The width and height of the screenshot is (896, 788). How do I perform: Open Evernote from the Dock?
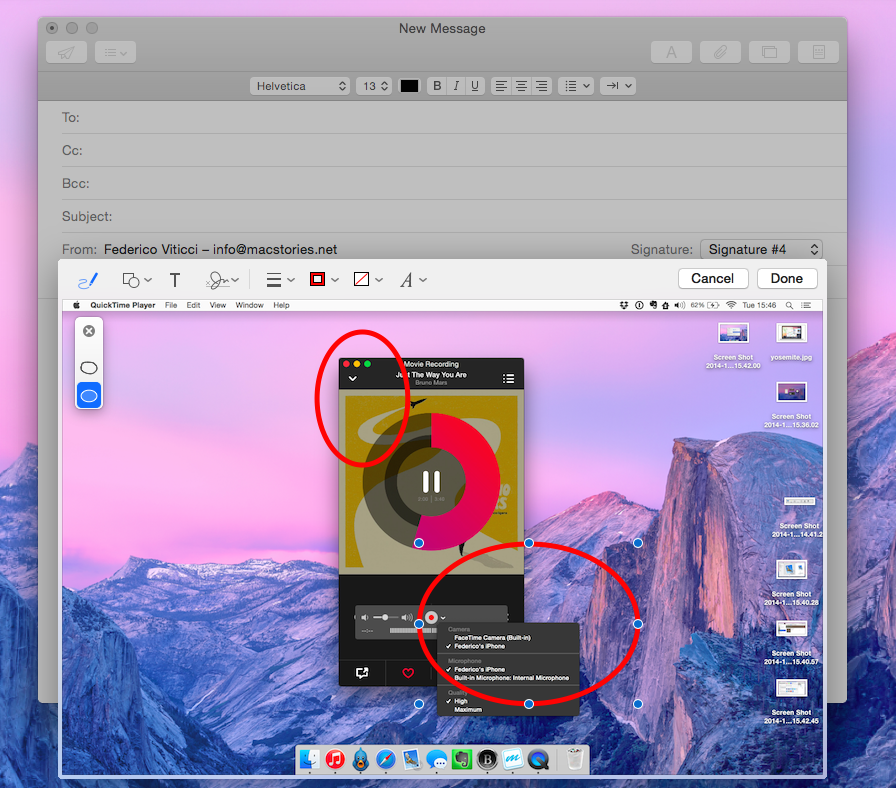click(461, 760)
